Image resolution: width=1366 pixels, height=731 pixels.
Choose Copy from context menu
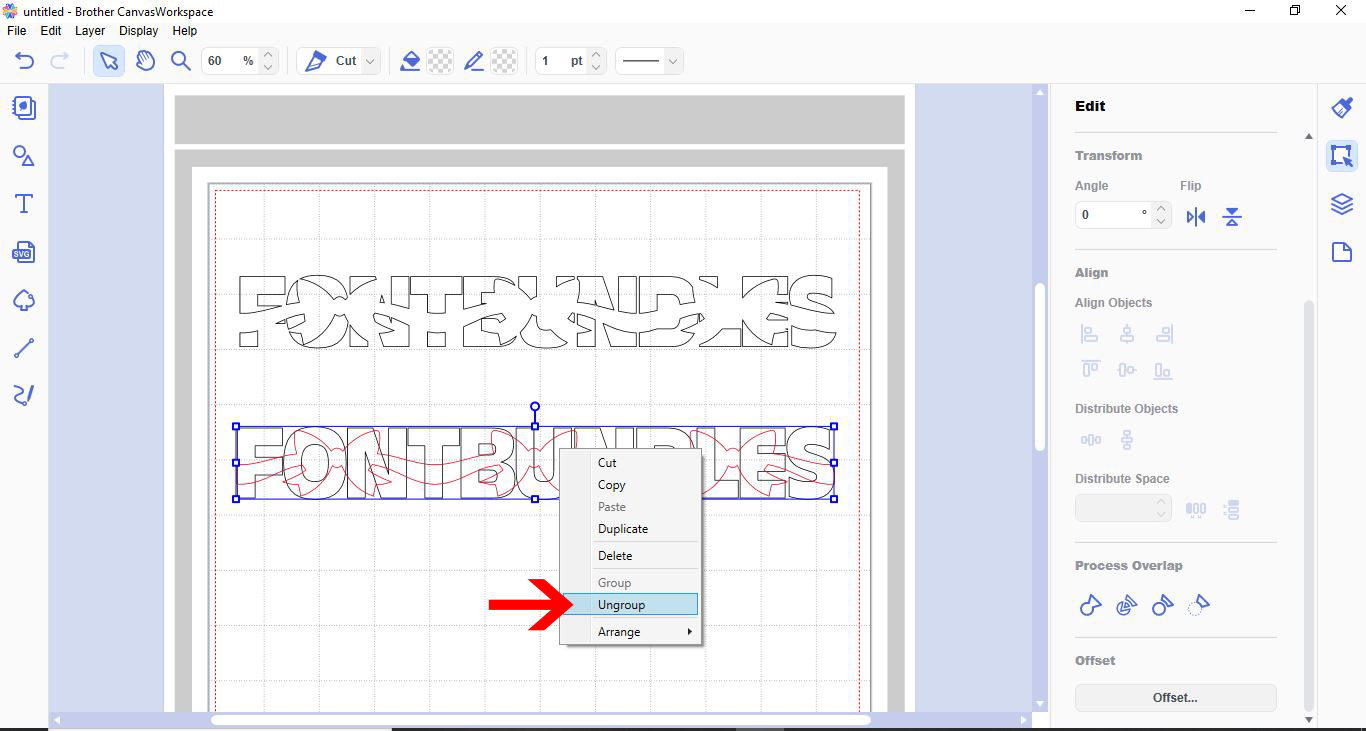pyautogui.click(x=632, y=485)
